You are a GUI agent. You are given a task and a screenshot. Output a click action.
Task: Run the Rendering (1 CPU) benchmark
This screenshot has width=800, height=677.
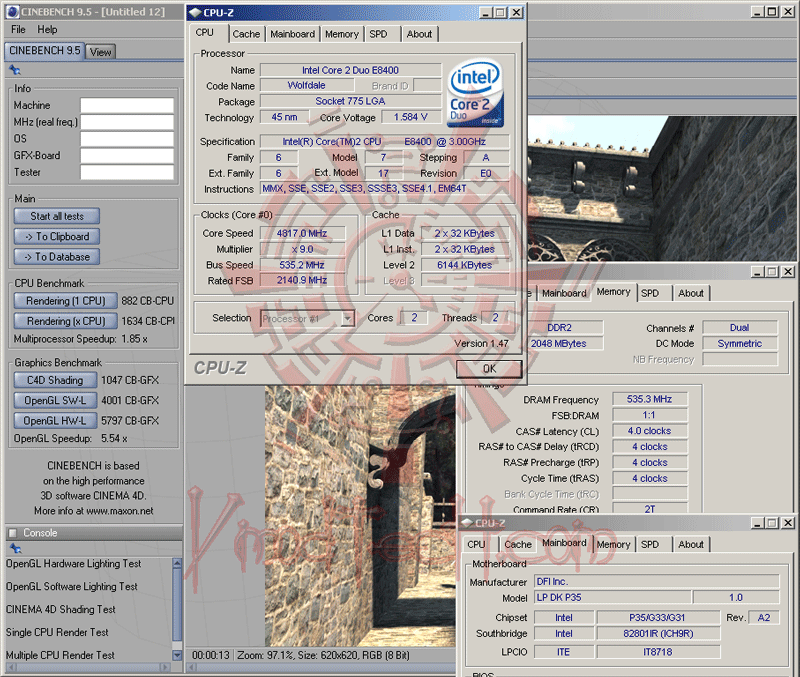click(x=65, y=301)
